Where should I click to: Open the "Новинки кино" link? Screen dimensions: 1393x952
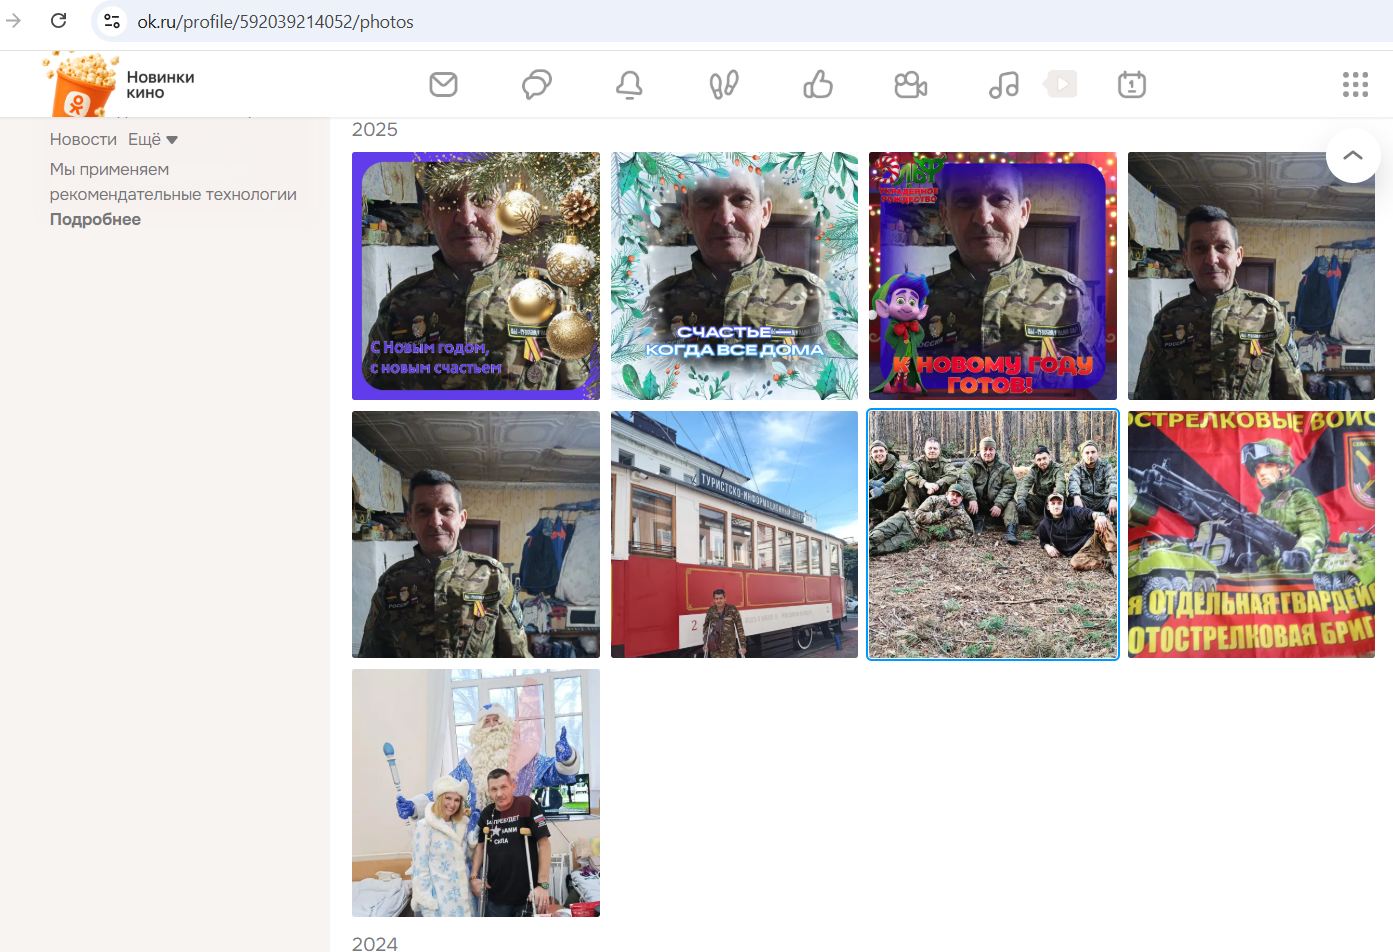[160, 85]
